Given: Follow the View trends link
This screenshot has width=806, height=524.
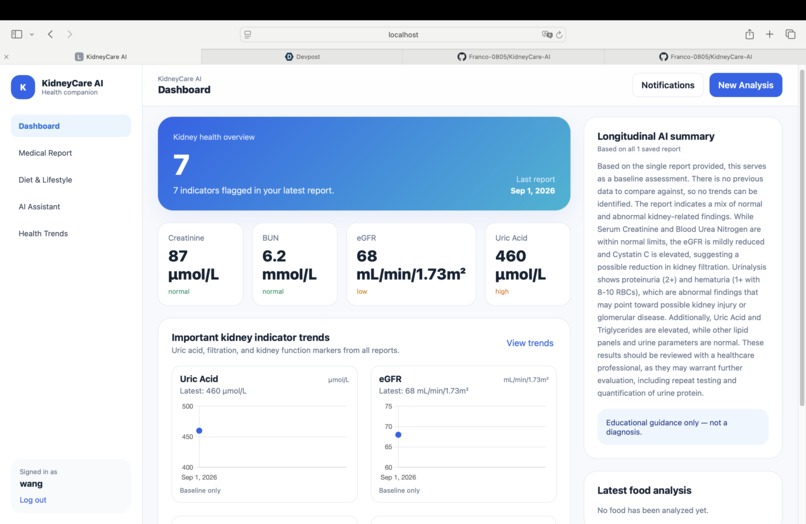Looking at the screenshot, I should [529, 343].
